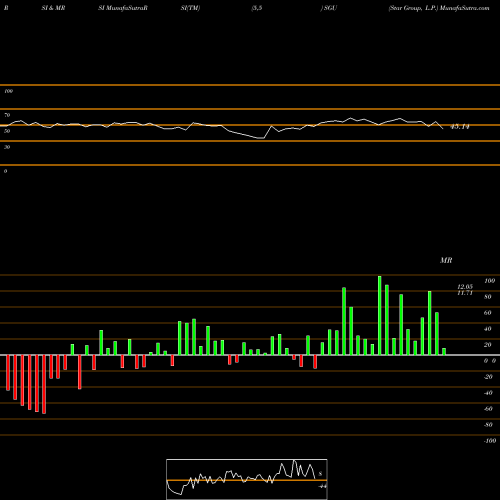Image resolution: width=500 pixels, height=500 pixels.
Task: Click the -44 label in mini chart
Action: click(x=322, y=486)
